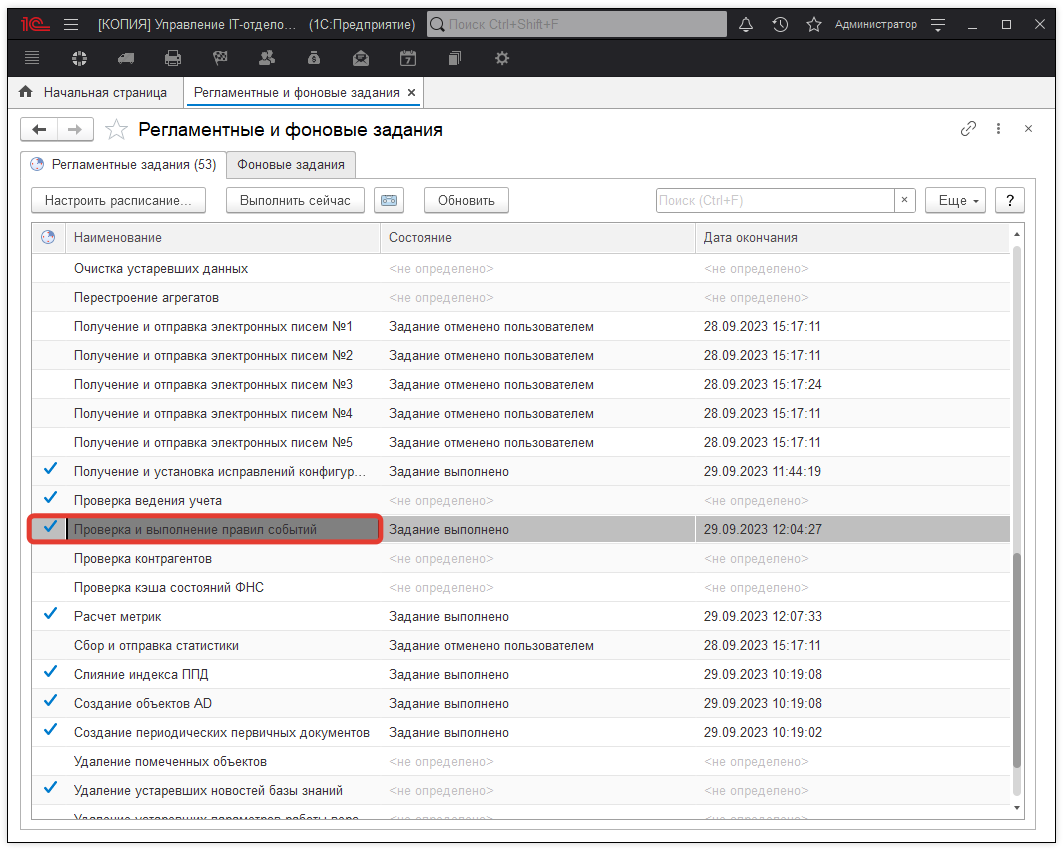Switch to Фоновые задания tab
1063x850 pixels.
tap(290, 165)
